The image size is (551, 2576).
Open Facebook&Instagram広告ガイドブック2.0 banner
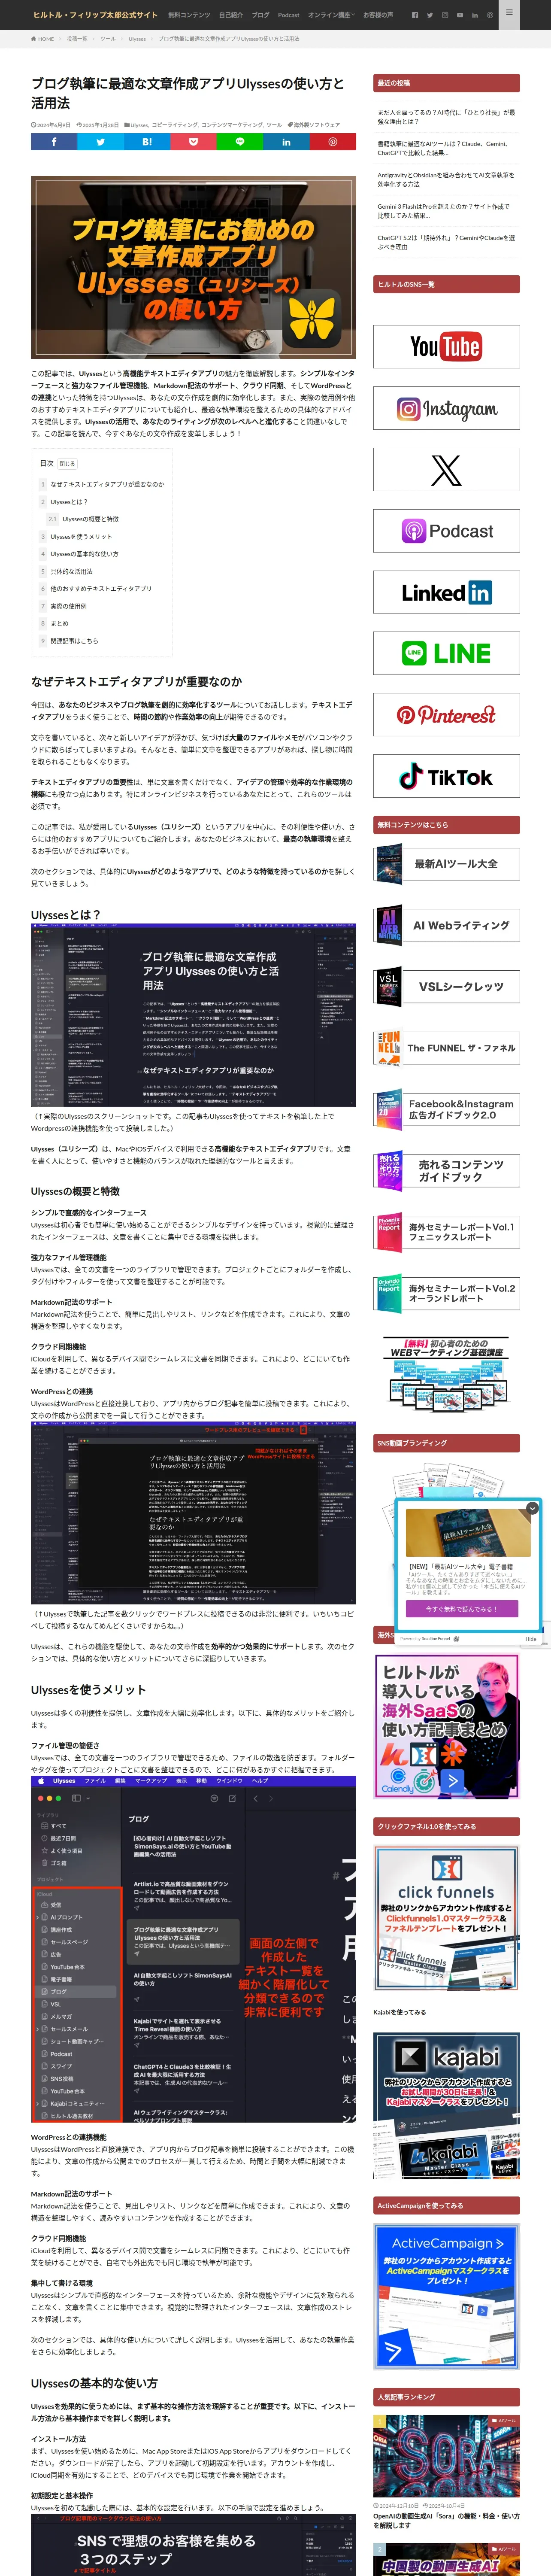[x=446, y=1109]
